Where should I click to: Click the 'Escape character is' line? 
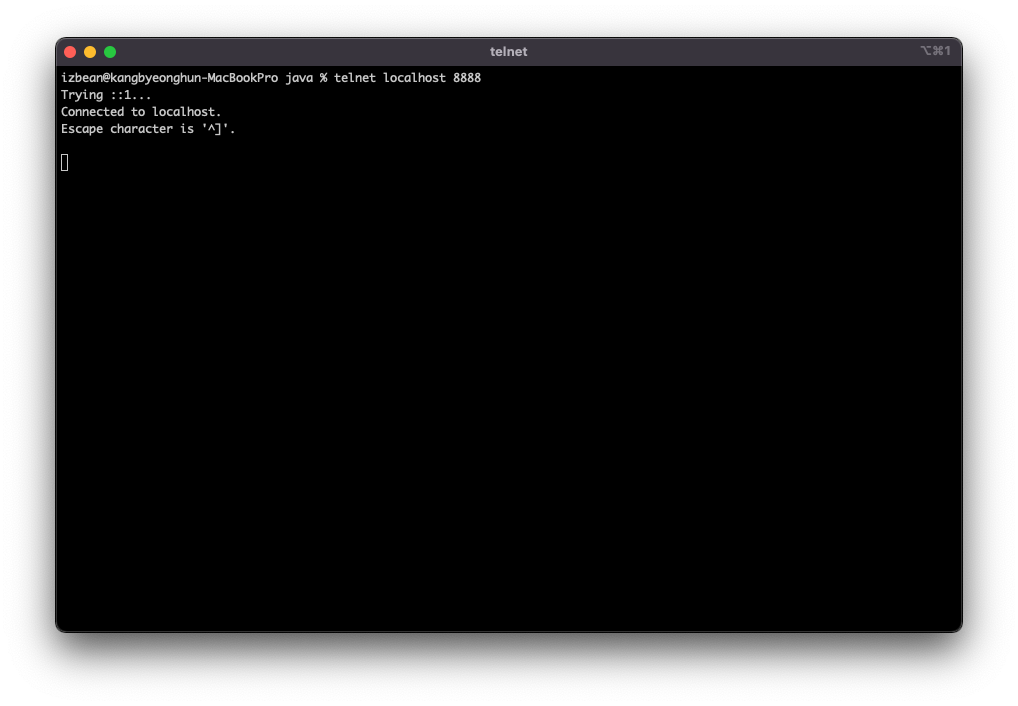coord(148,129)
